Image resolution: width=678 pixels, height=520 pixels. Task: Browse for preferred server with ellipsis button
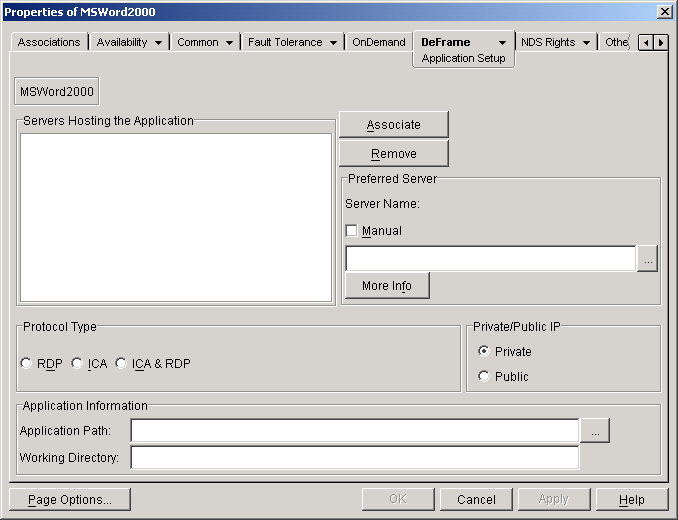[647, 258]
